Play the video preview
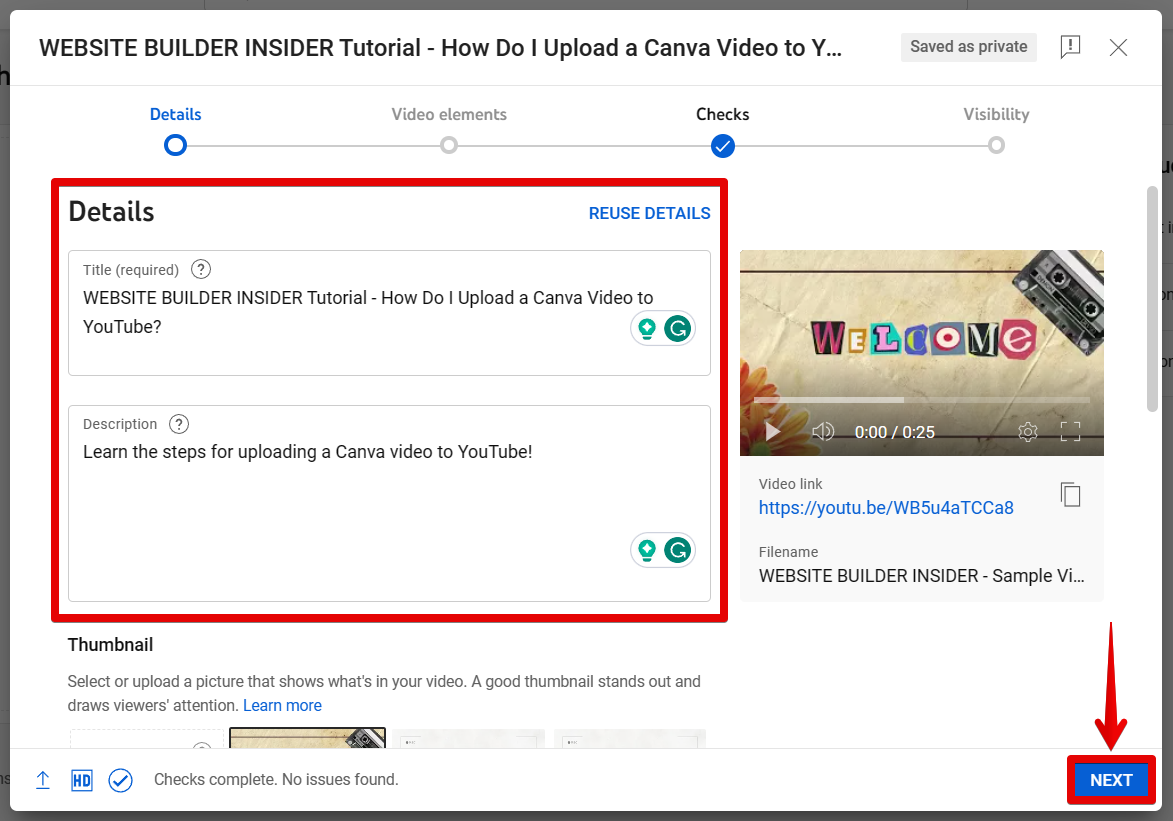 [772, 432]
